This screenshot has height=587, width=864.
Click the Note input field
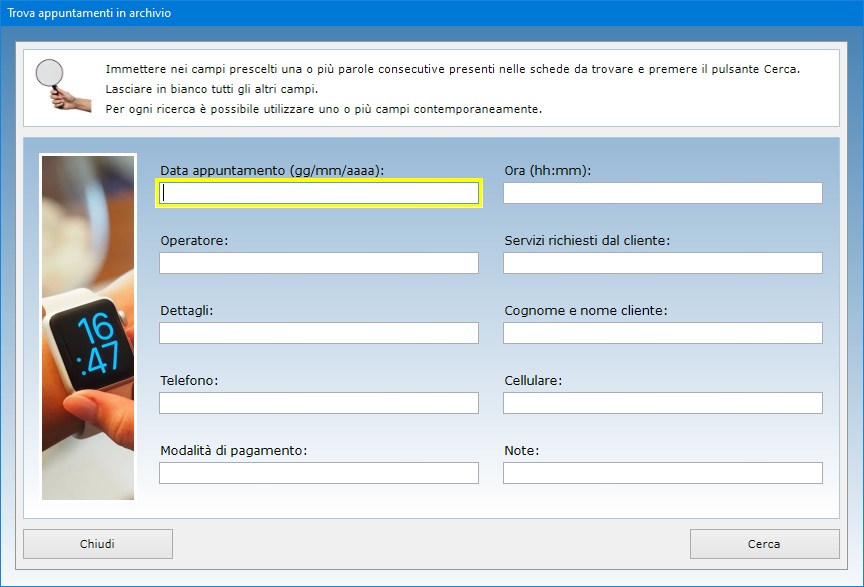click(x=662, y=473)
